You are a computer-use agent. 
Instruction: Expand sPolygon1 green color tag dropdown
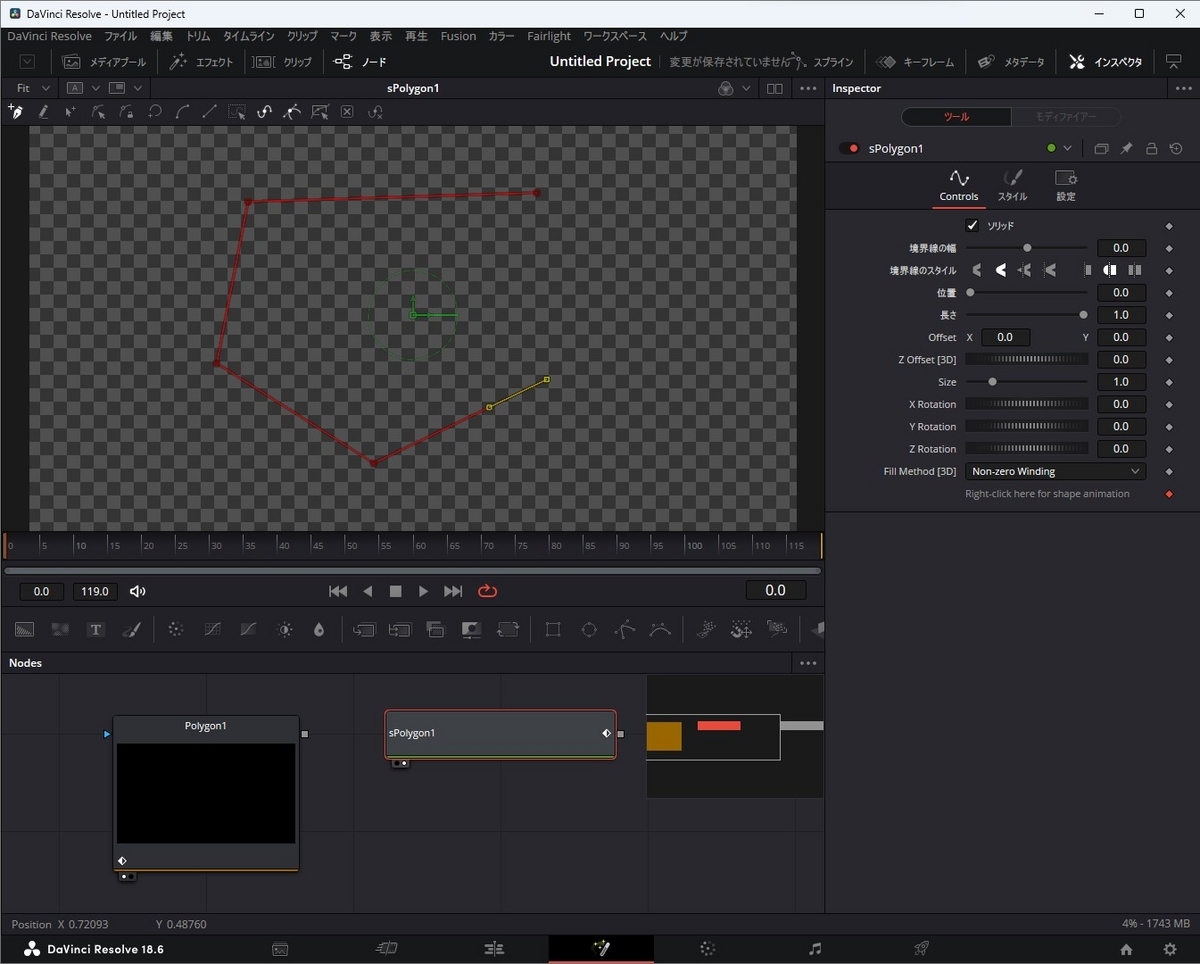(1067, 149)
